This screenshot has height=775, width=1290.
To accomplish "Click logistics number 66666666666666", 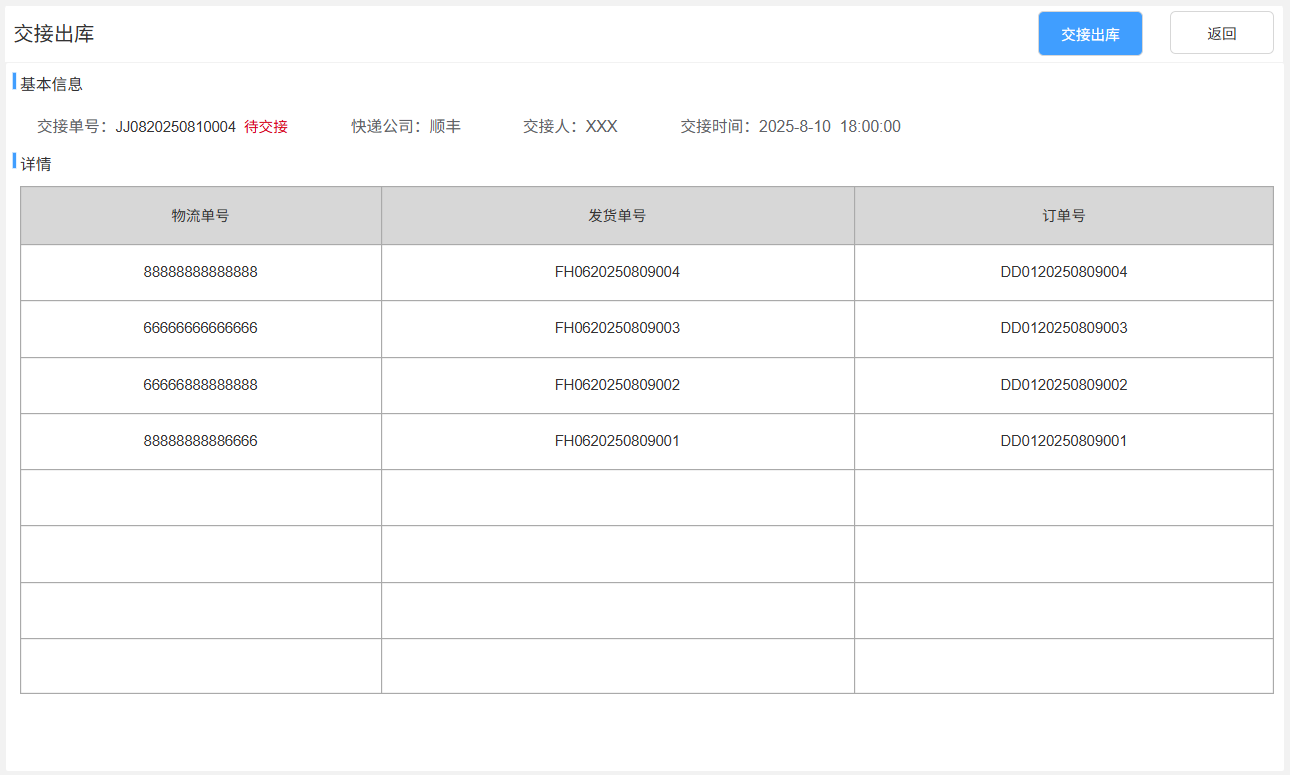I will [200, 328].
